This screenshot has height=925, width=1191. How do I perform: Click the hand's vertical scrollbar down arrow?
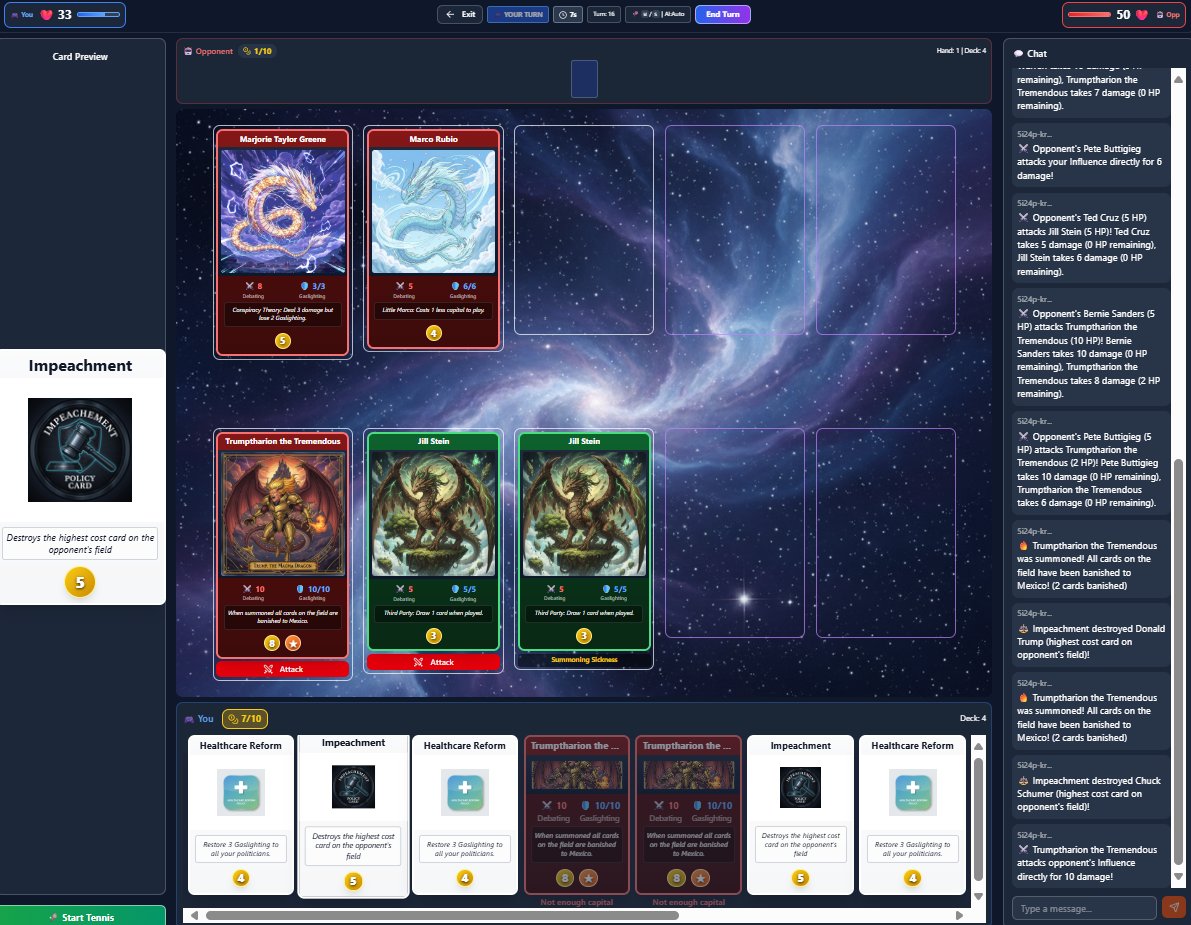(978, 896)
